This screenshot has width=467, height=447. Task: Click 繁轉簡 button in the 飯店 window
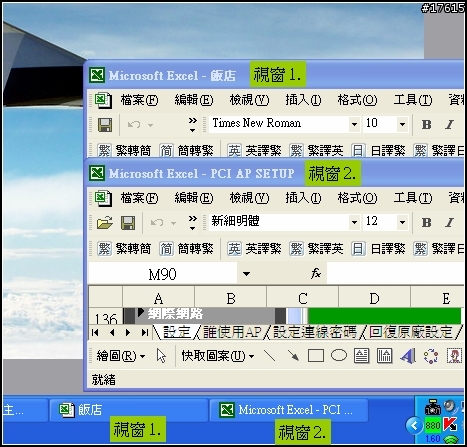(x=124, y=150)
